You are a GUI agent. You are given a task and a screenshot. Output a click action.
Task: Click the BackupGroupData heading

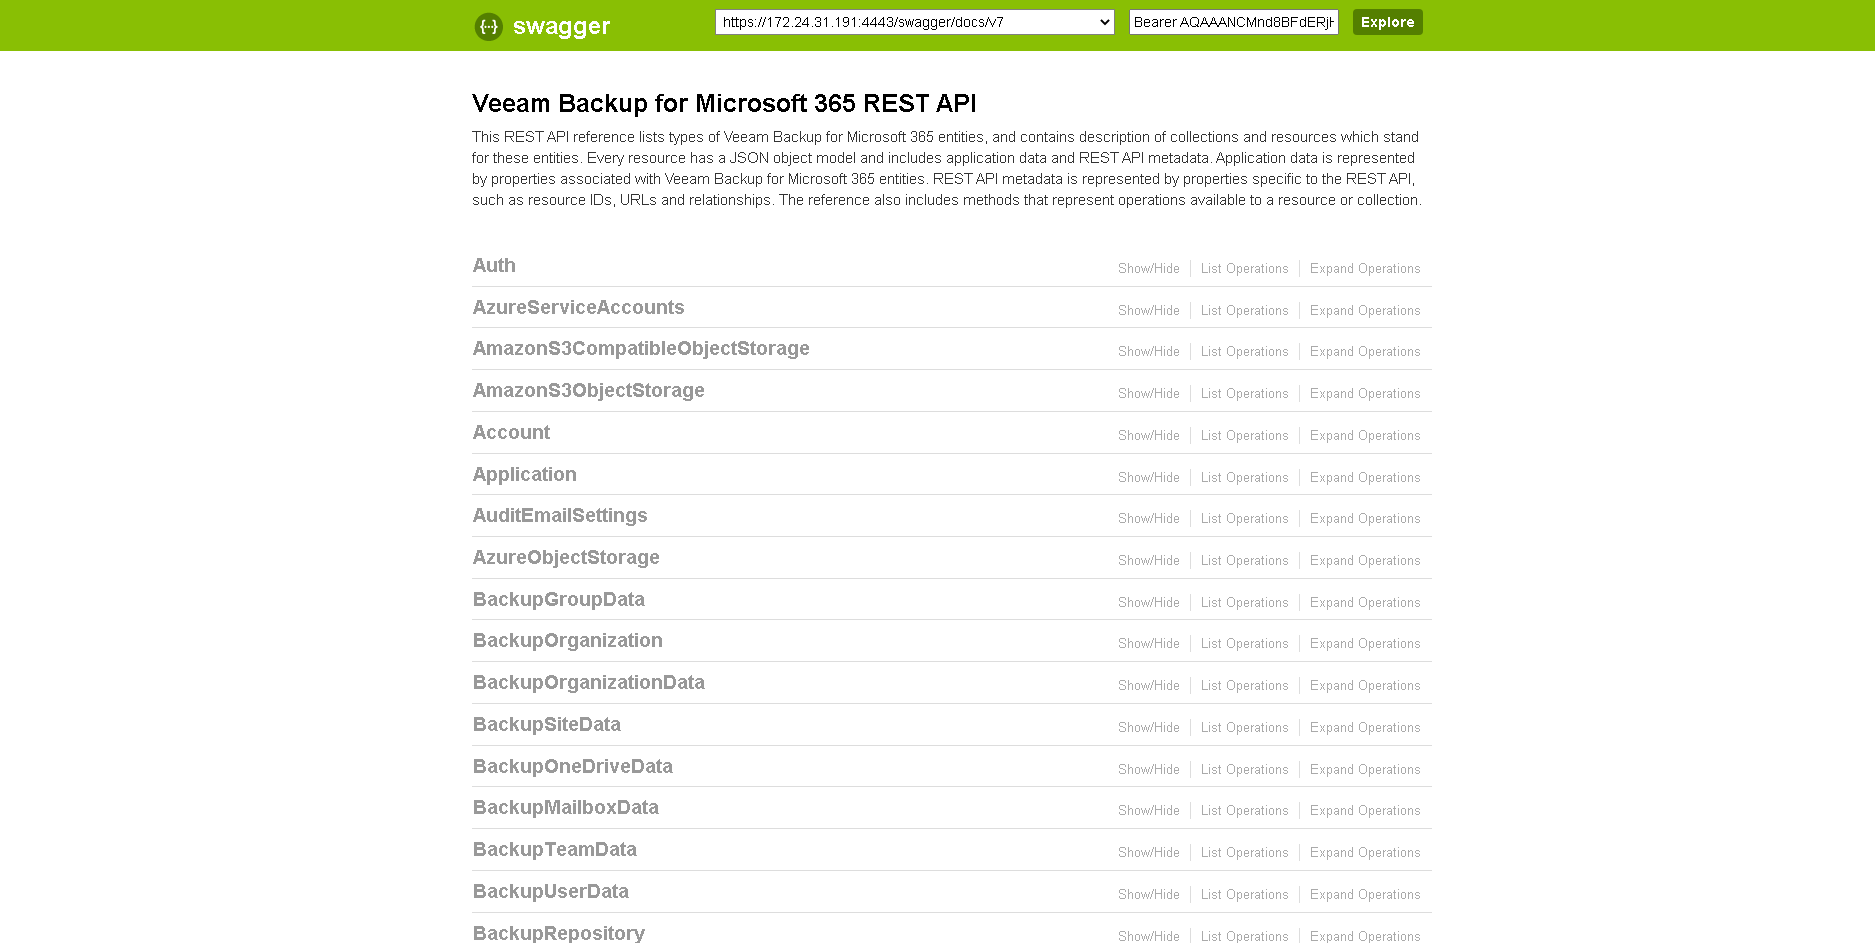(x=558, y=600)
